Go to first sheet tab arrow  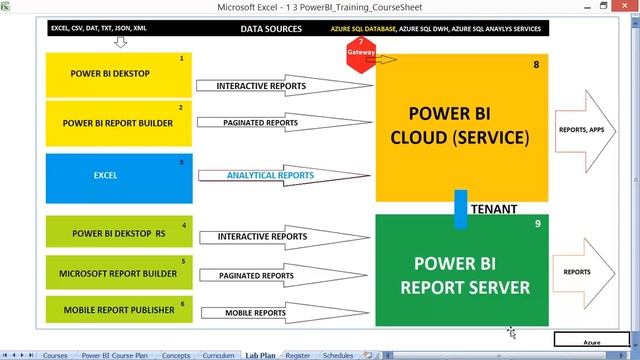[x=5, y=356]
